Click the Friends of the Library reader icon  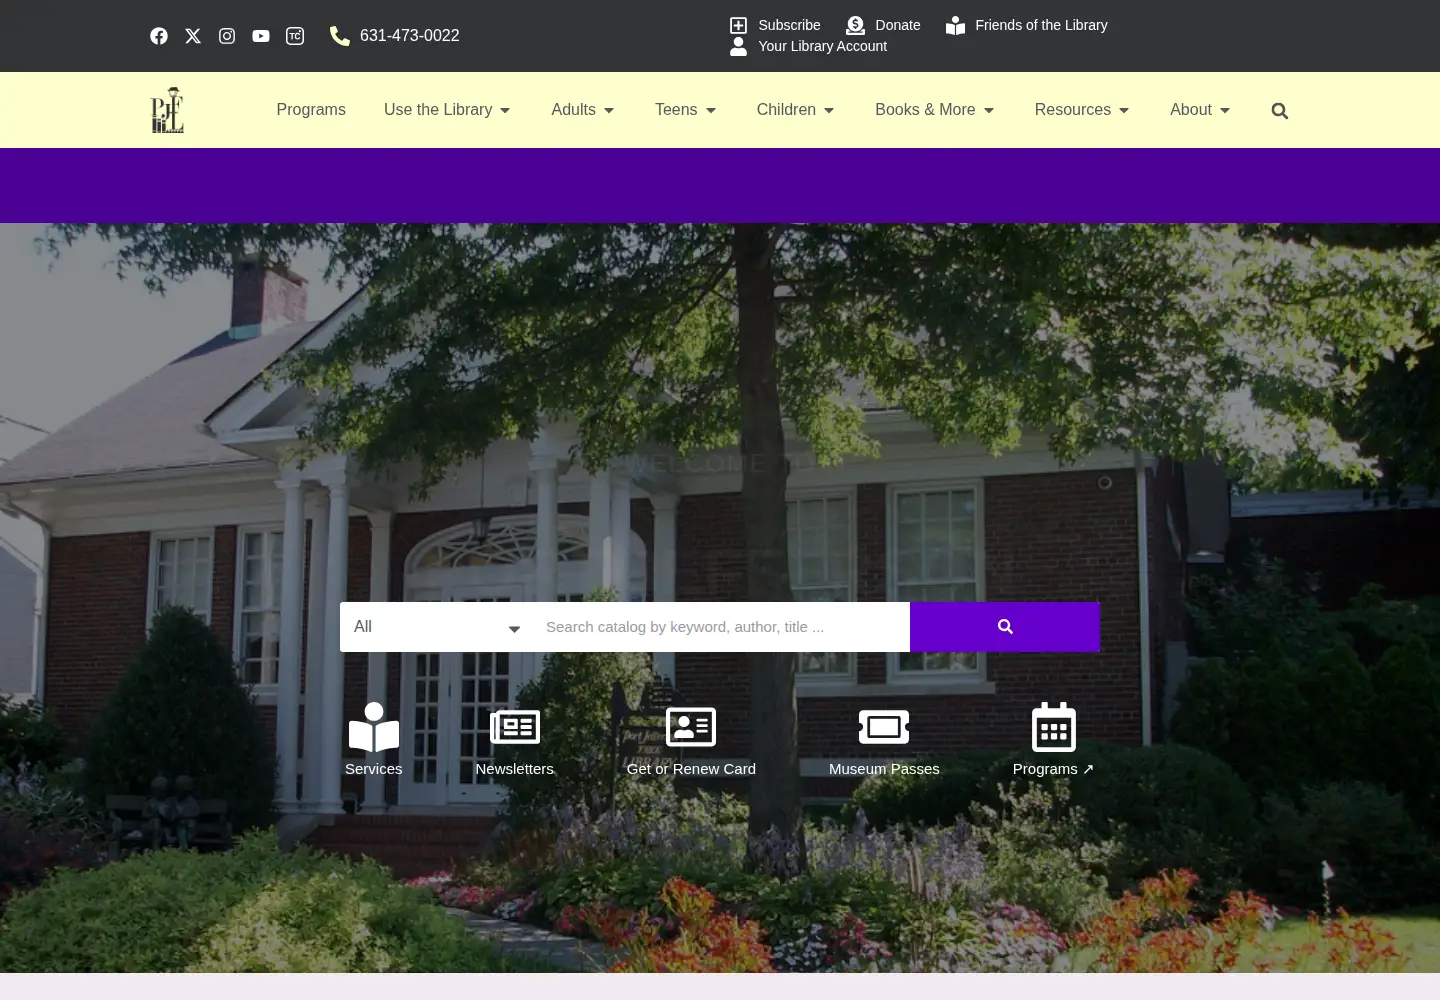pos(956,25)
